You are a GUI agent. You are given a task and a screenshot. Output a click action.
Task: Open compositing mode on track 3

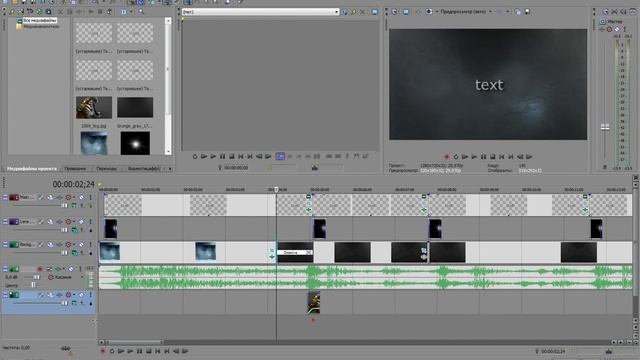(75, 253)
